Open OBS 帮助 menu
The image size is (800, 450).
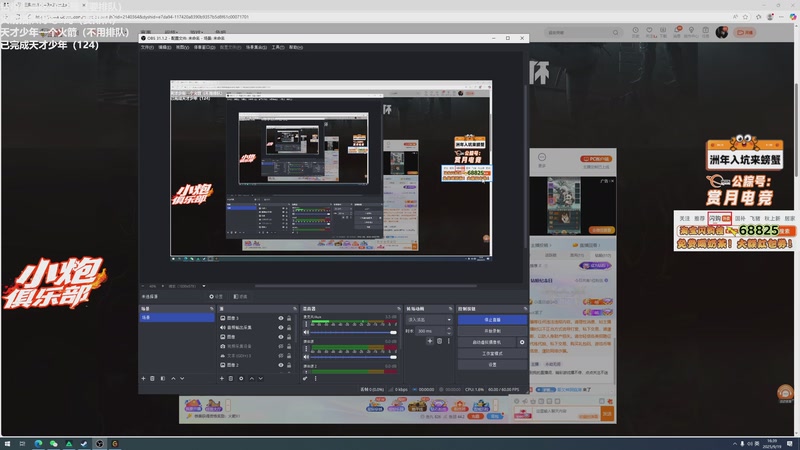296,47
